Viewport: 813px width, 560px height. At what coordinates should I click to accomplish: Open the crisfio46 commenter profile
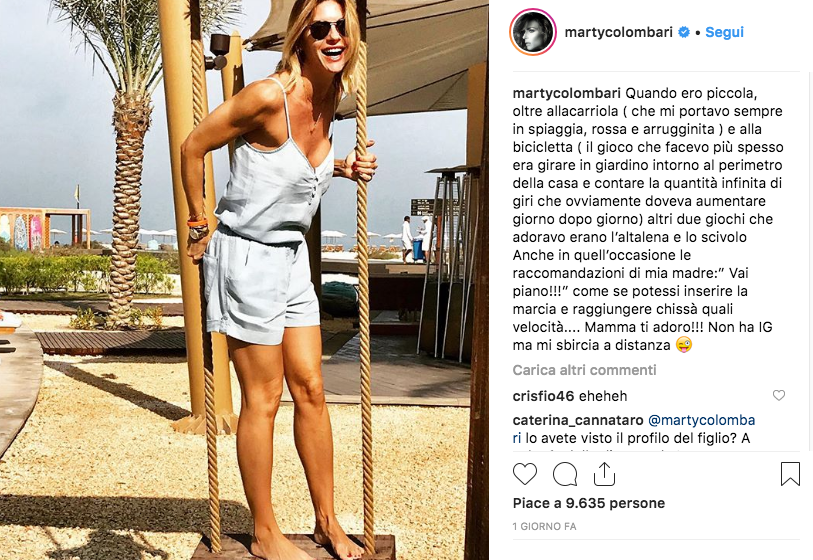click(x=543, y=396)
